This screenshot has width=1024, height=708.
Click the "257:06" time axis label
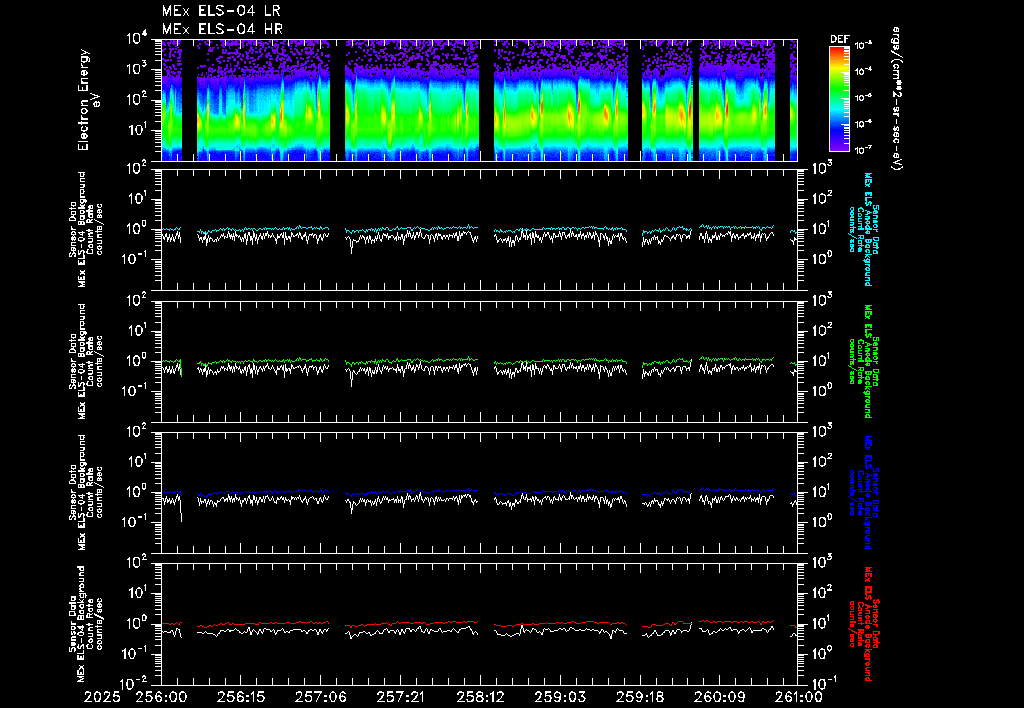coord(321,697)
